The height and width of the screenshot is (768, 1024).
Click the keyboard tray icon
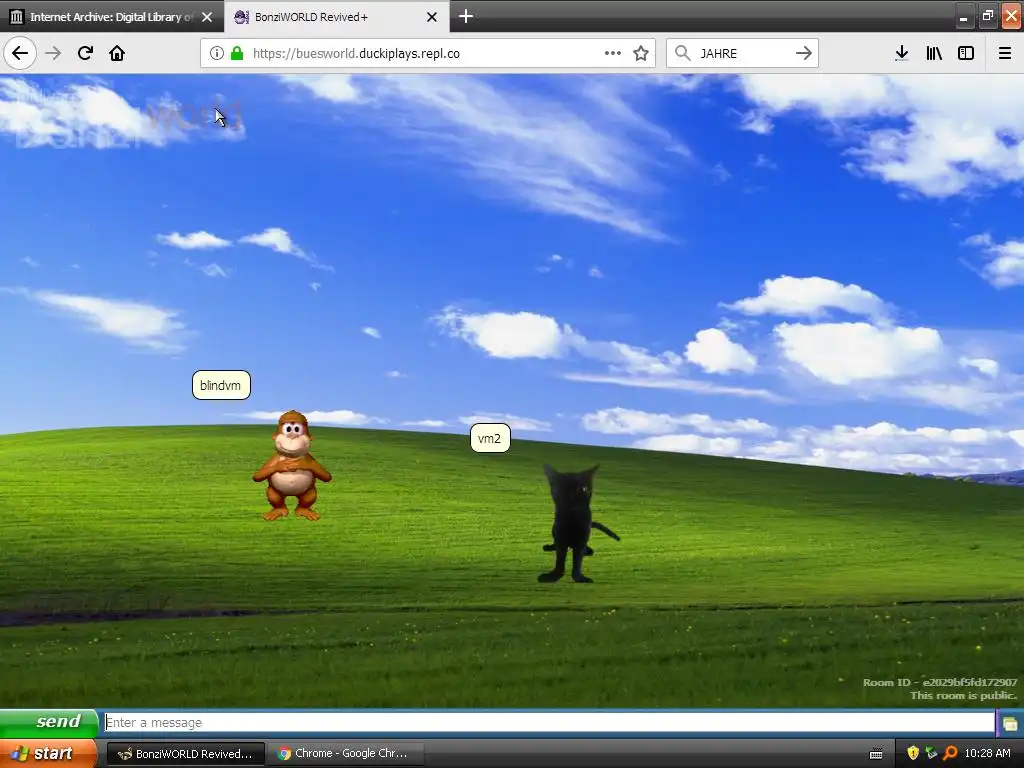click(x=876, y=754)
